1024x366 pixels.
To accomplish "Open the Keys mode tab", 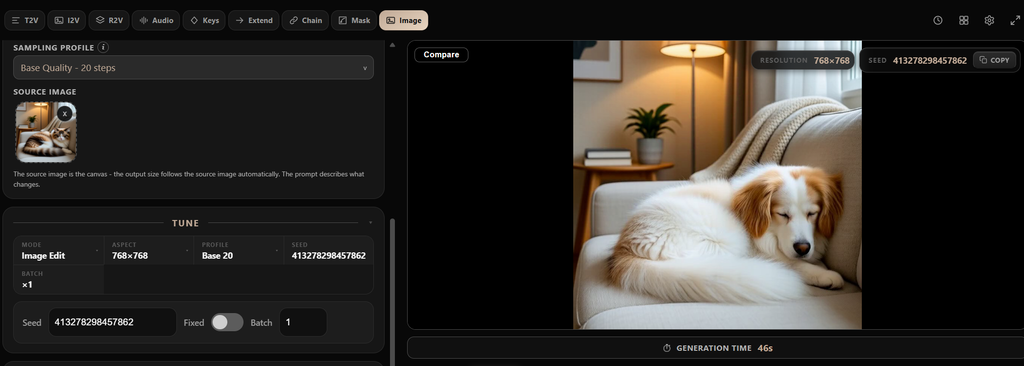I will pyautogui.click(x=204, y=20).
